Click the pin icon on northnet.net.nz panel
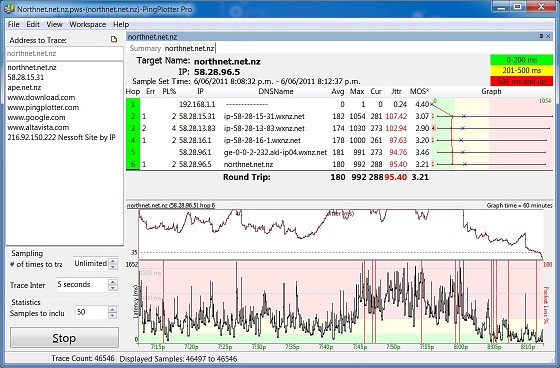Screen dimensions: 560x368 (541, 36)
